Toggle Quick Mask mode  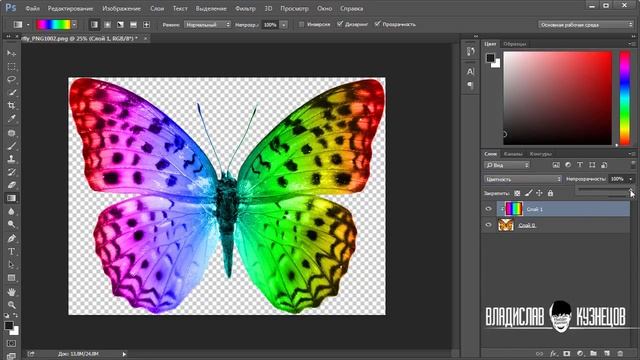pos(11,344)
